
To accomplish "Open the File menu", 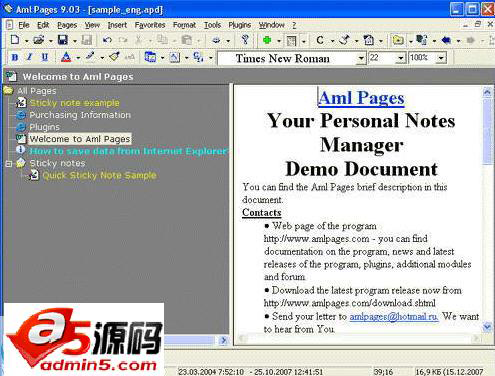I will tap(24, 25).
